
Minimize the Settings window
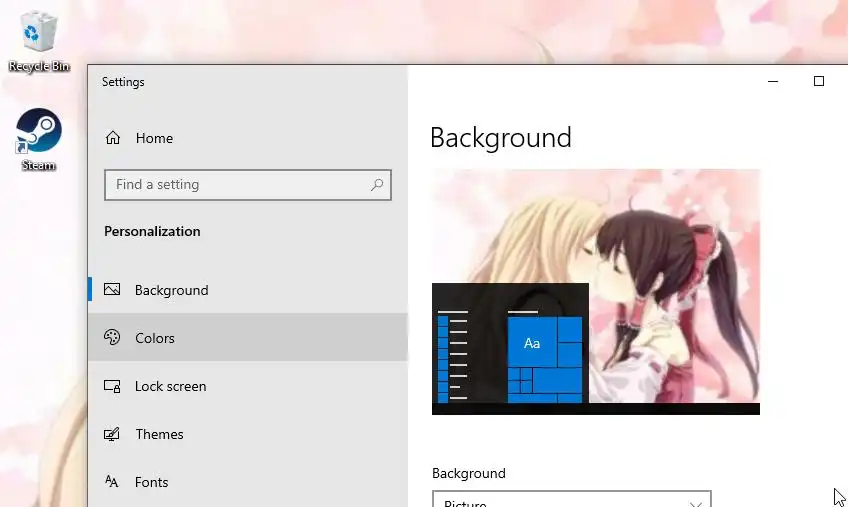pos(773,81)
